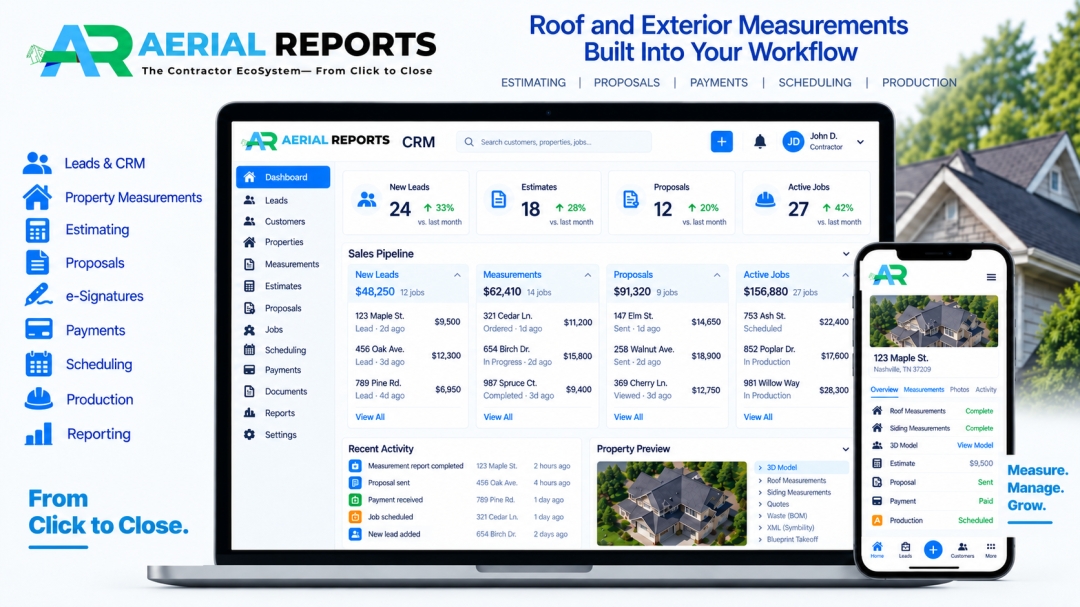Switch to Activity tab on the phone
This screenshot has height=607, width=1080.
tap(986, 389)
